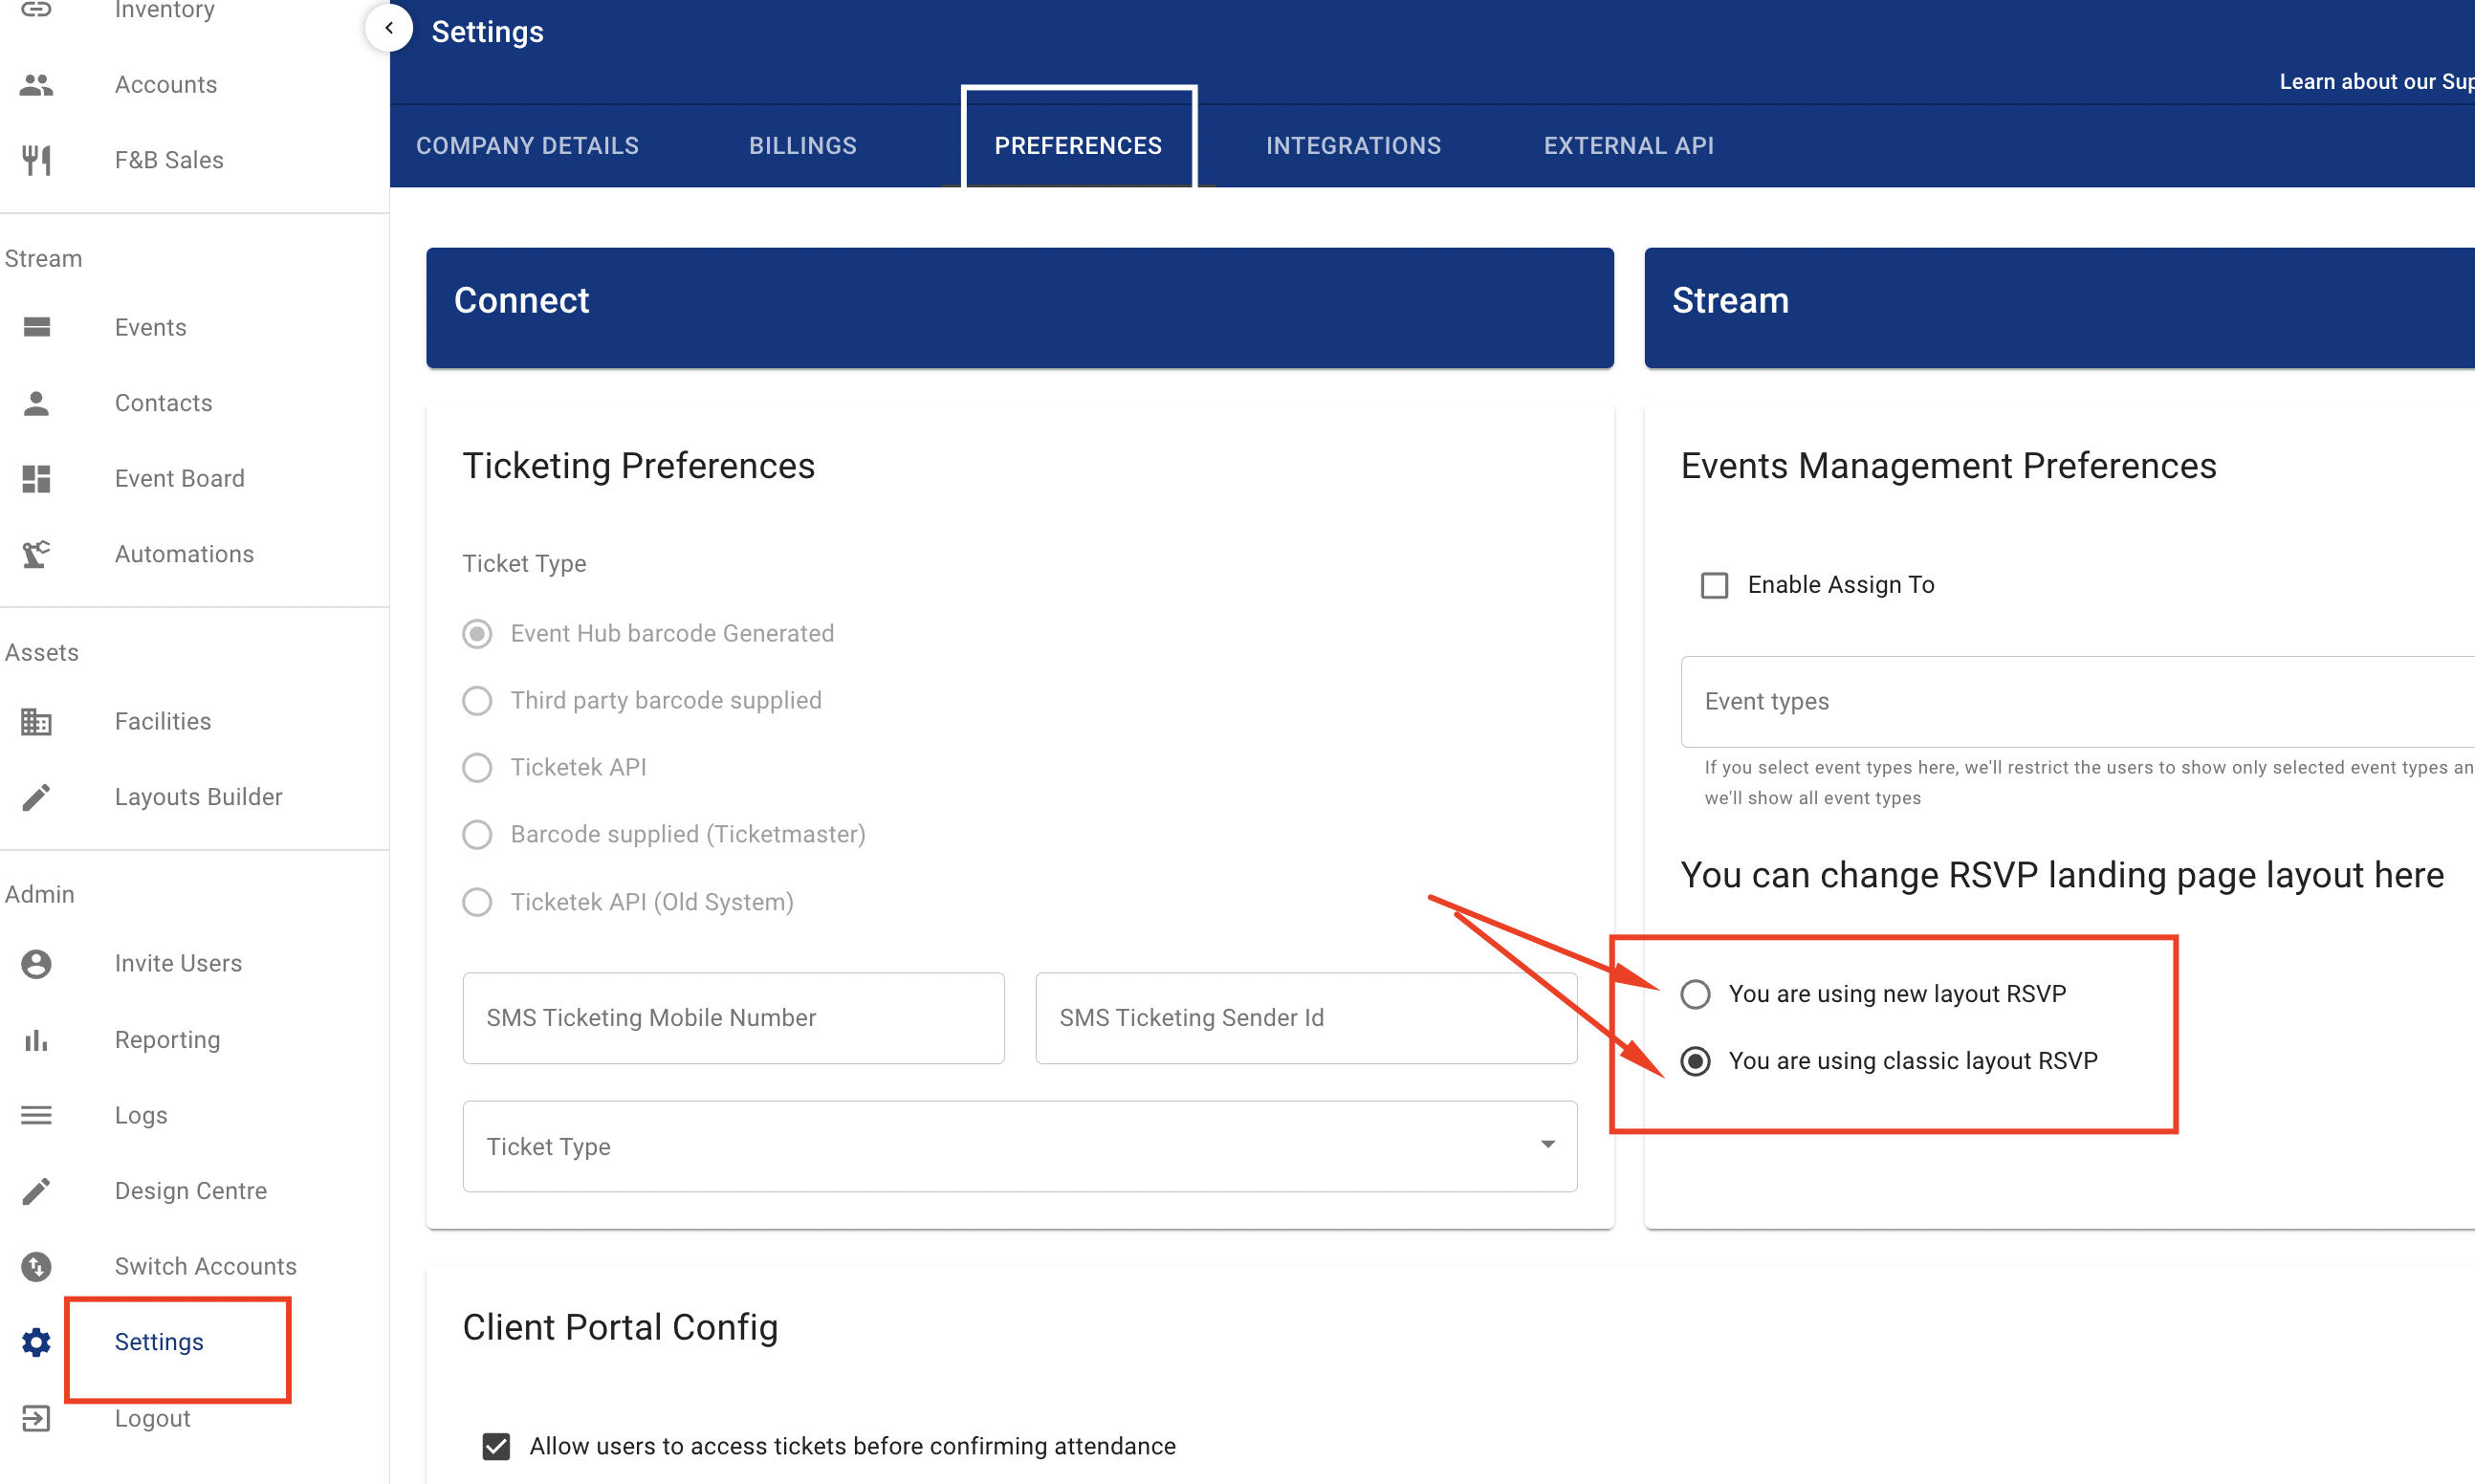This screenshot has width=2475, height=1484.
Task: Select new layout RSVP radio button
Action: coord(1695,994)
